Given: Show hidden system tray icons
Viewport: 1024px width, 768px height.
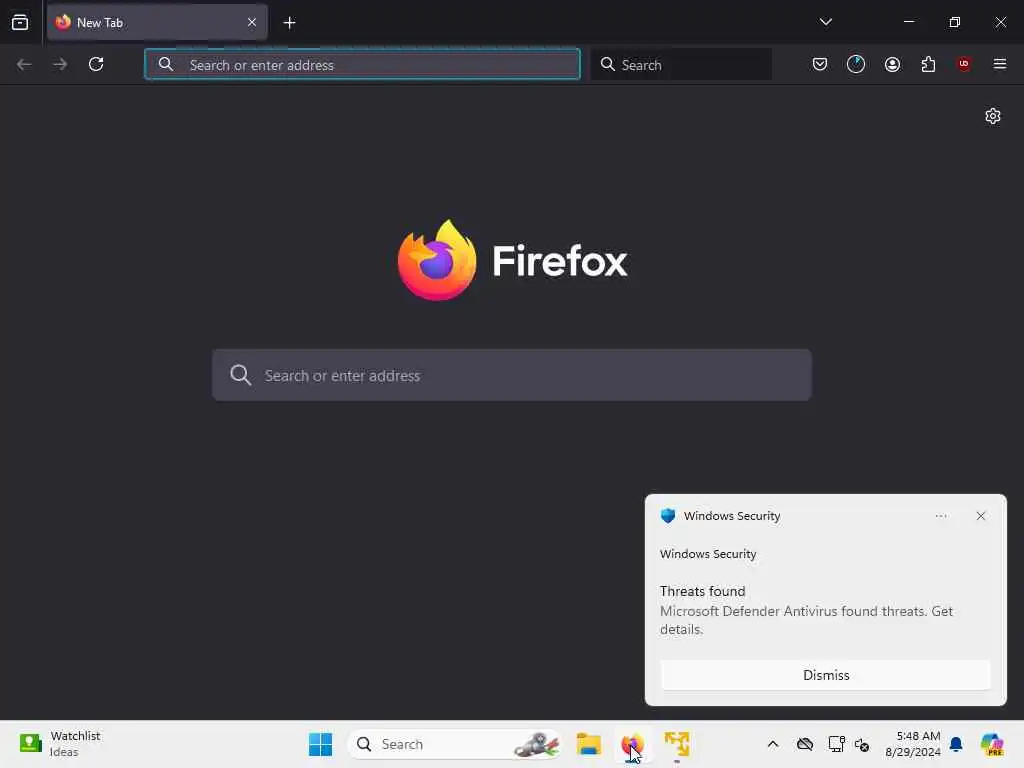Looking at the screenshot, I should coord(773,744).
